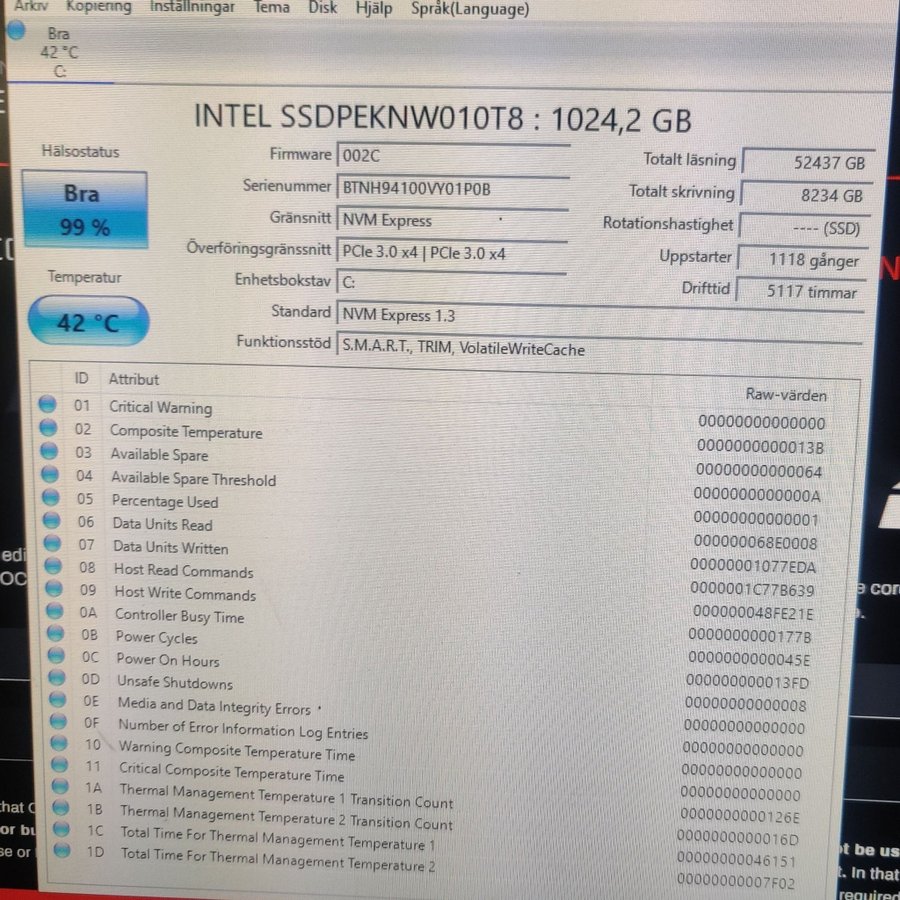Click the blue orb next to Percentage Used
Viewport: 900px width, 900px height.
50,498
